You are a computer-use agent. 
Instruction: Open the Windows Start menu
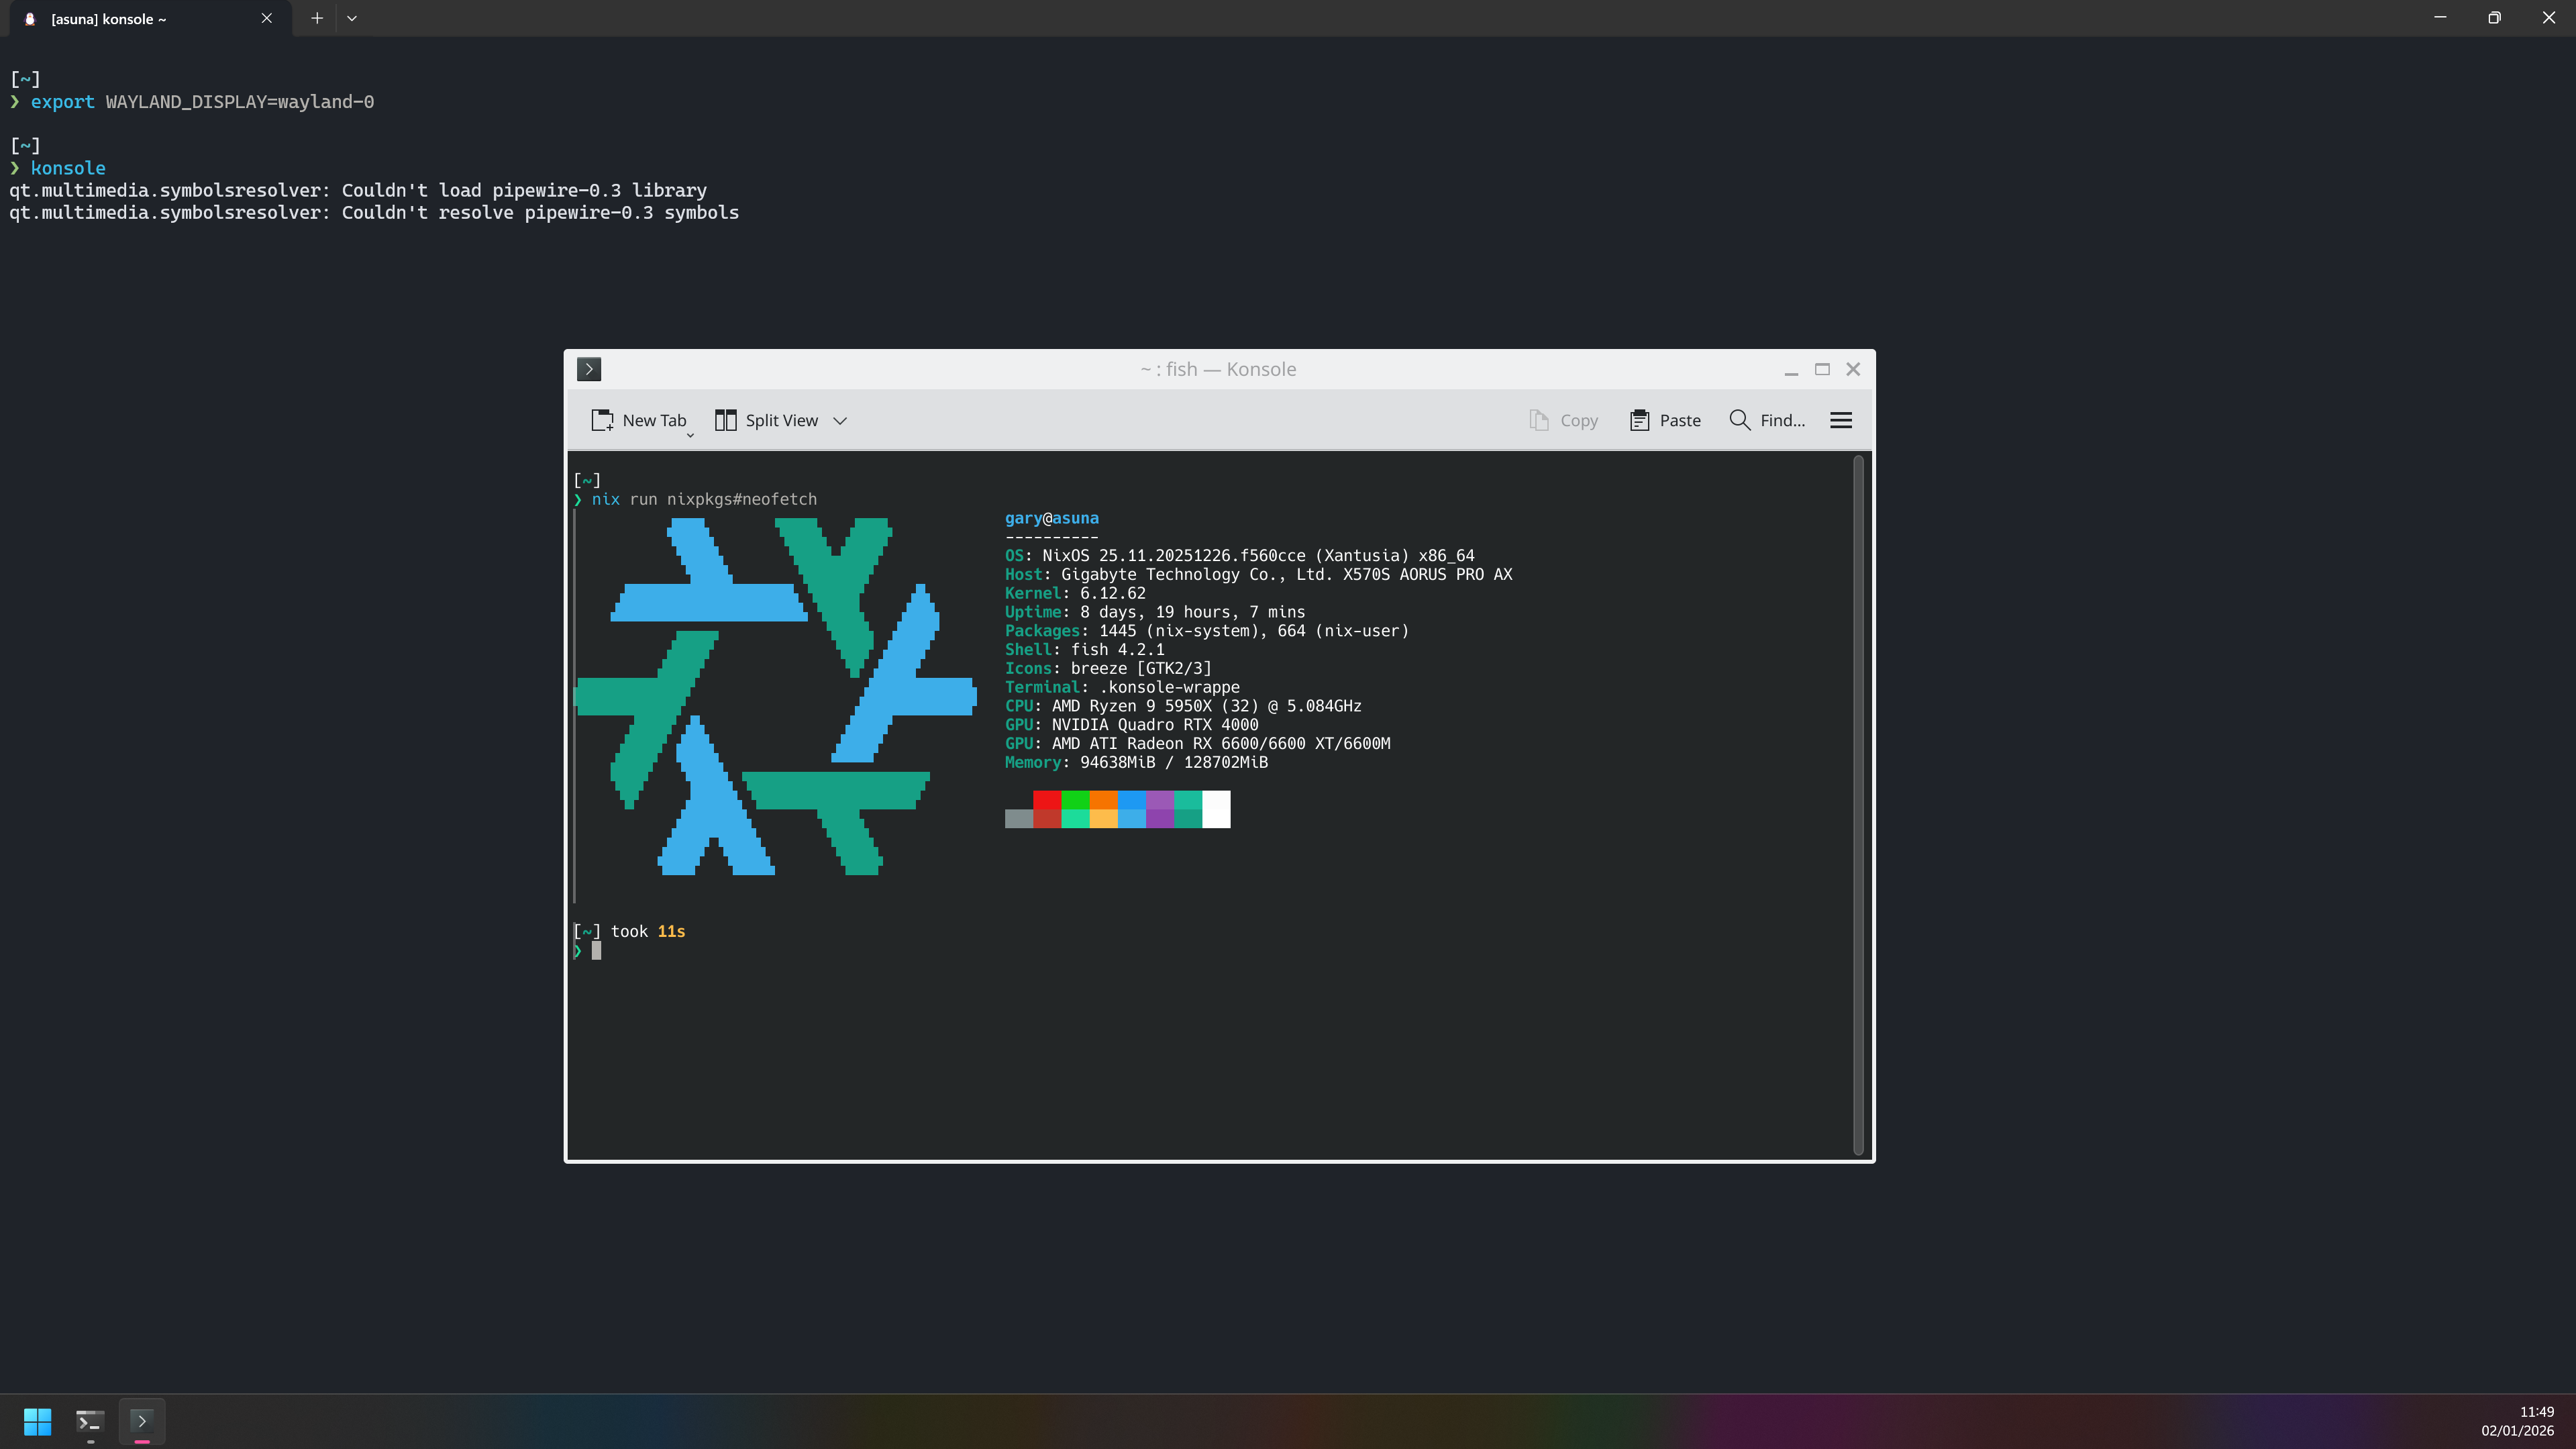coord(37,1421)
